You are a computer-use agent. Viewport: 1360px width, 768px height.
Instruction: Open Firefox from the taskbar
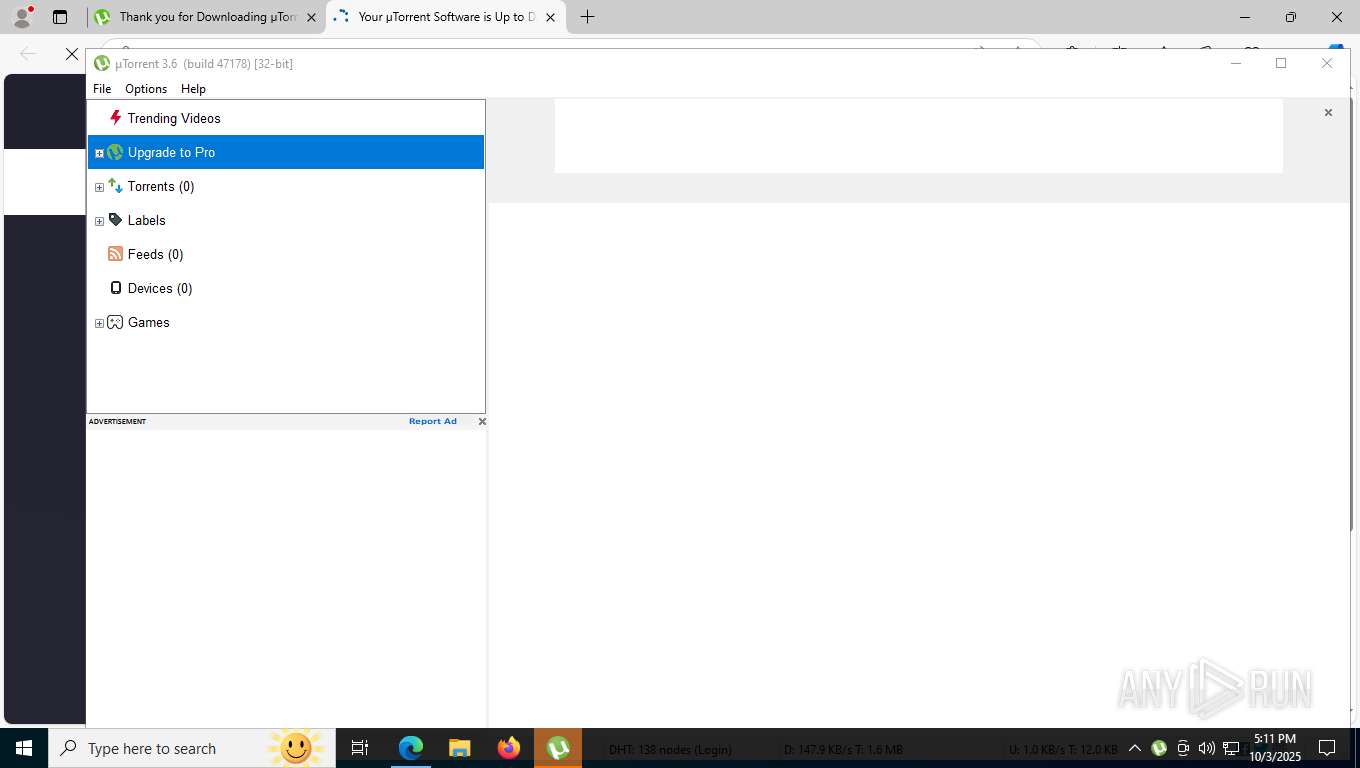[x=509, y=748]
